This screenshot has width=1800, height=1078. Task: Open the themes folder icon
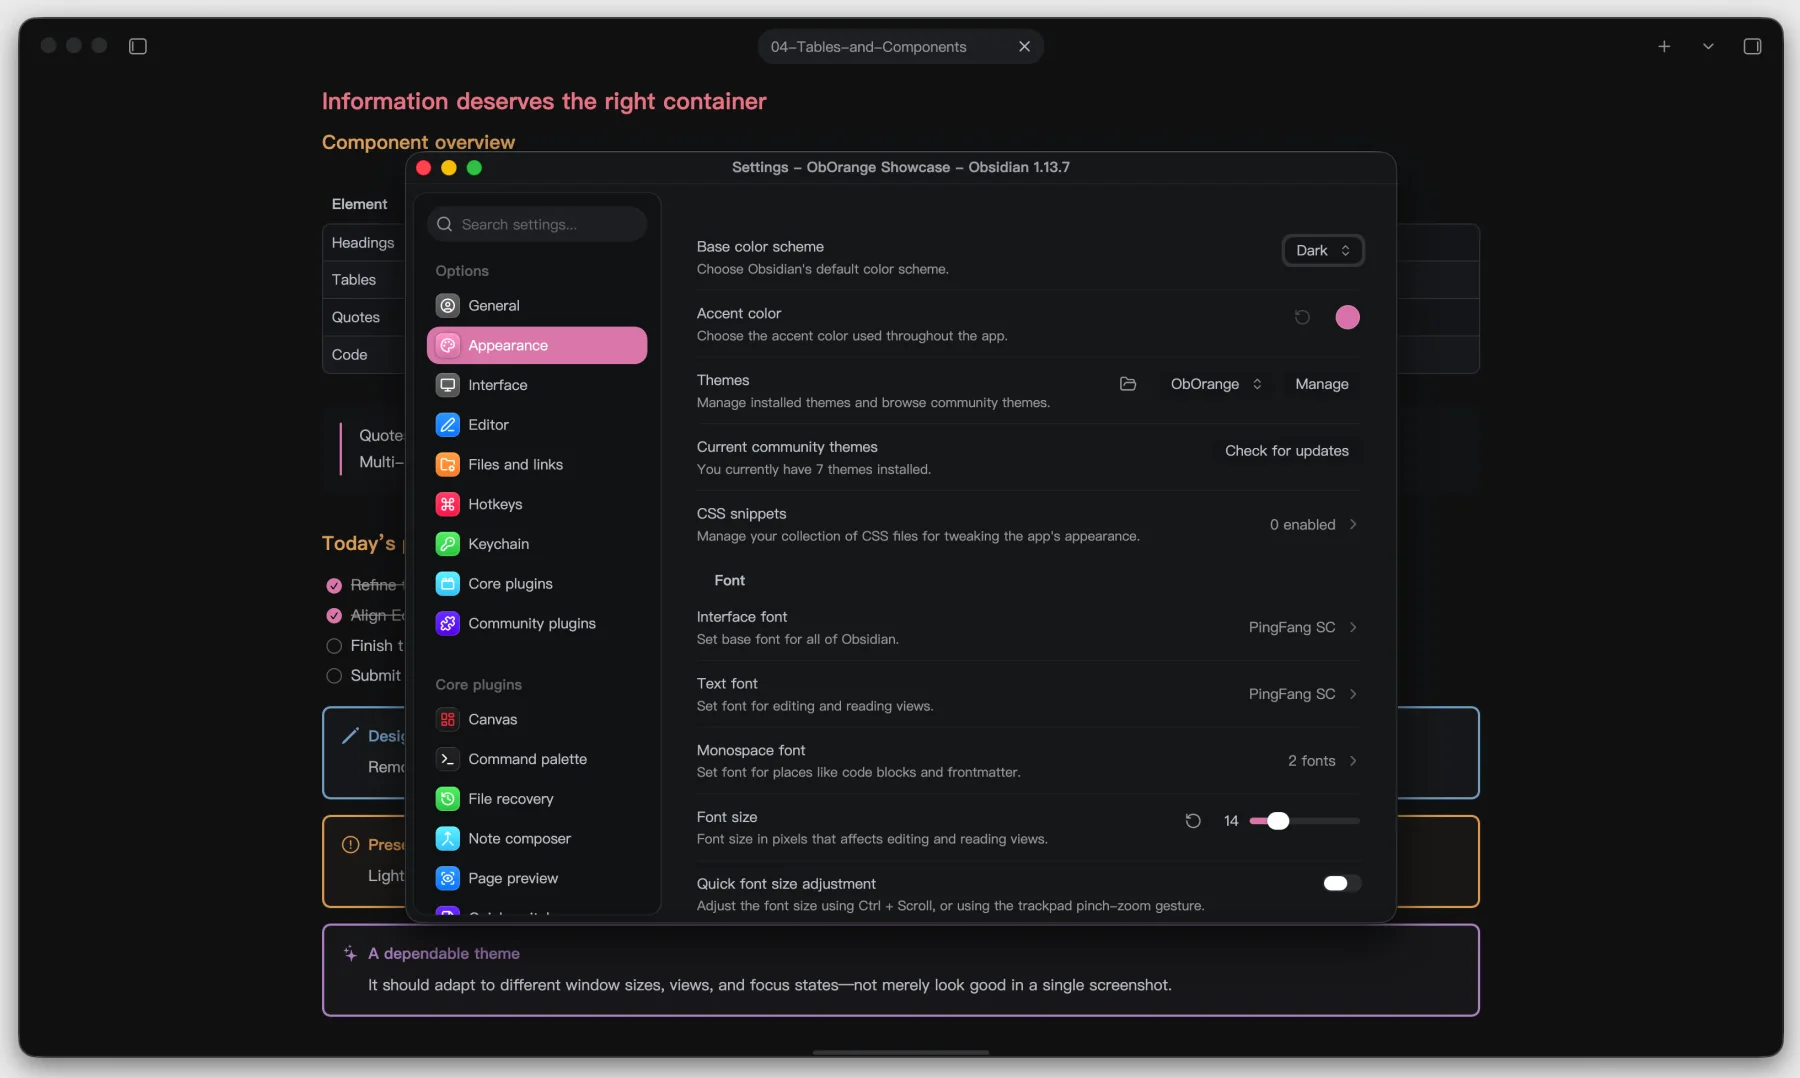coord(1128,384)
